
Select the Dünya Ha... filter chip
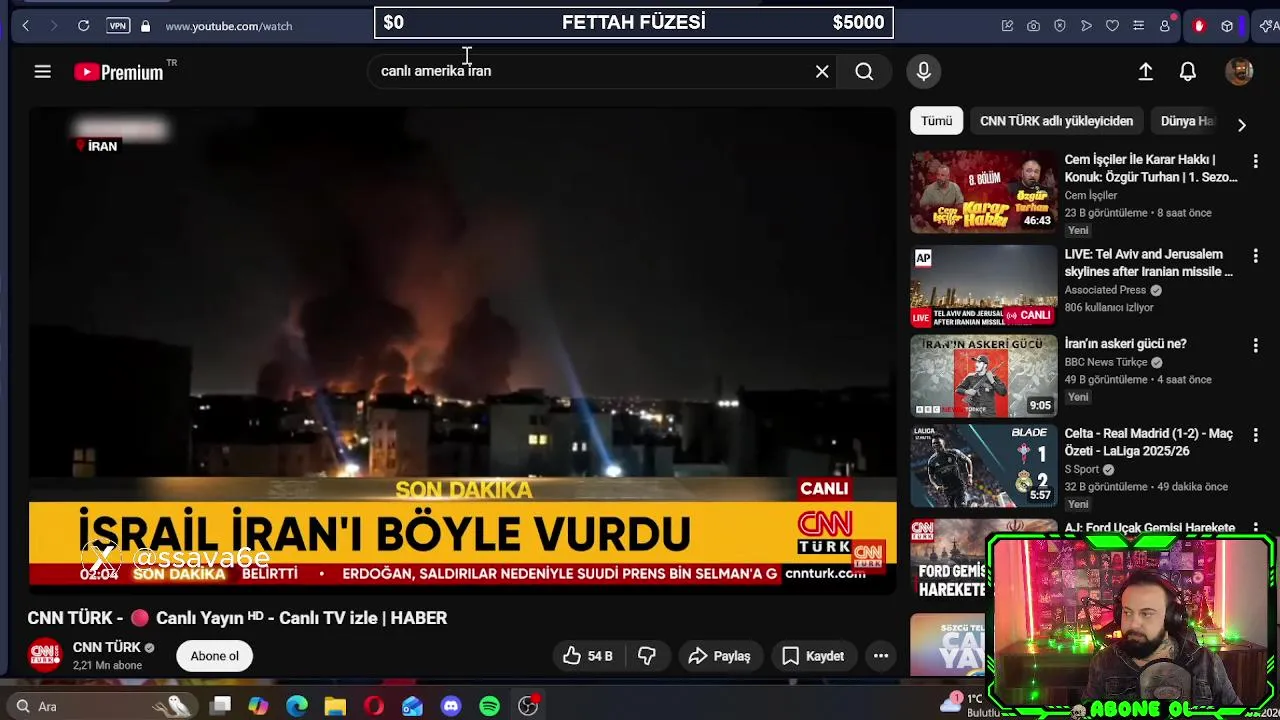(x=1187, y=121)
